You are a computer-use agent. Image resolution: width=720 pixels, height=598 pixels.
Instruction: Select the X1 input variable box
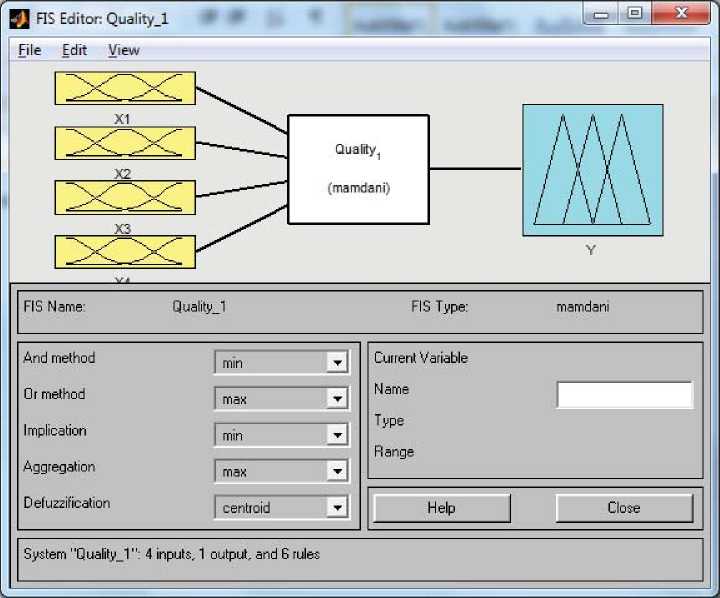[124, 88]
